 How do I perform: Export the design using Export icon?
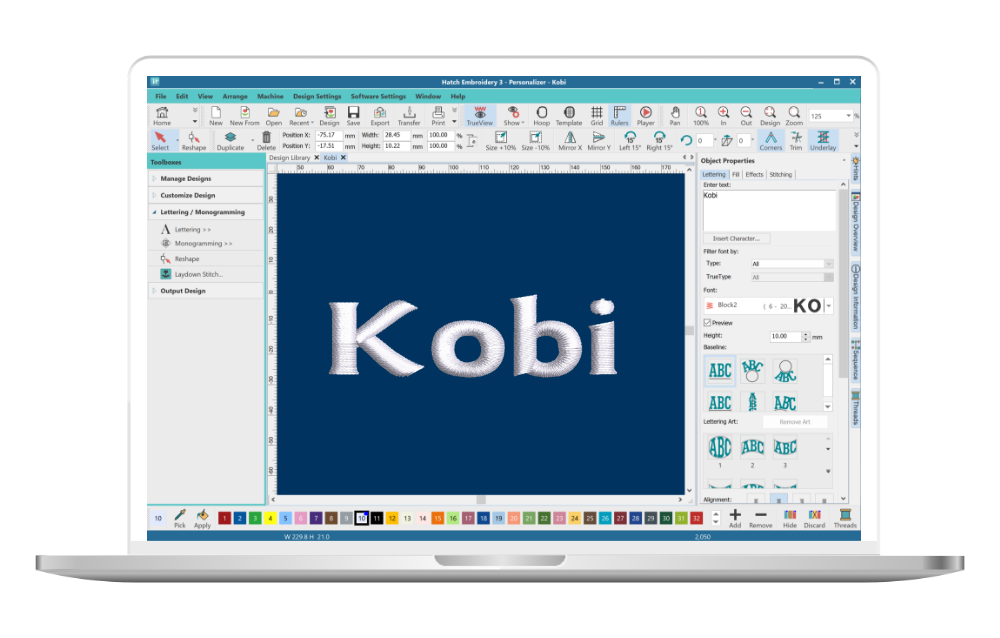point(380,115)
